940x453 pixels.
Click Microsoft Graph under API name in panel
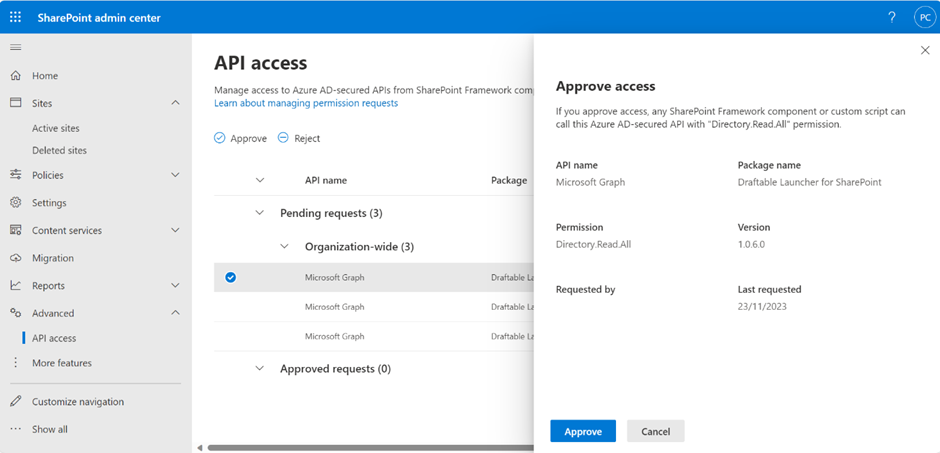click(x=590, y=182)
